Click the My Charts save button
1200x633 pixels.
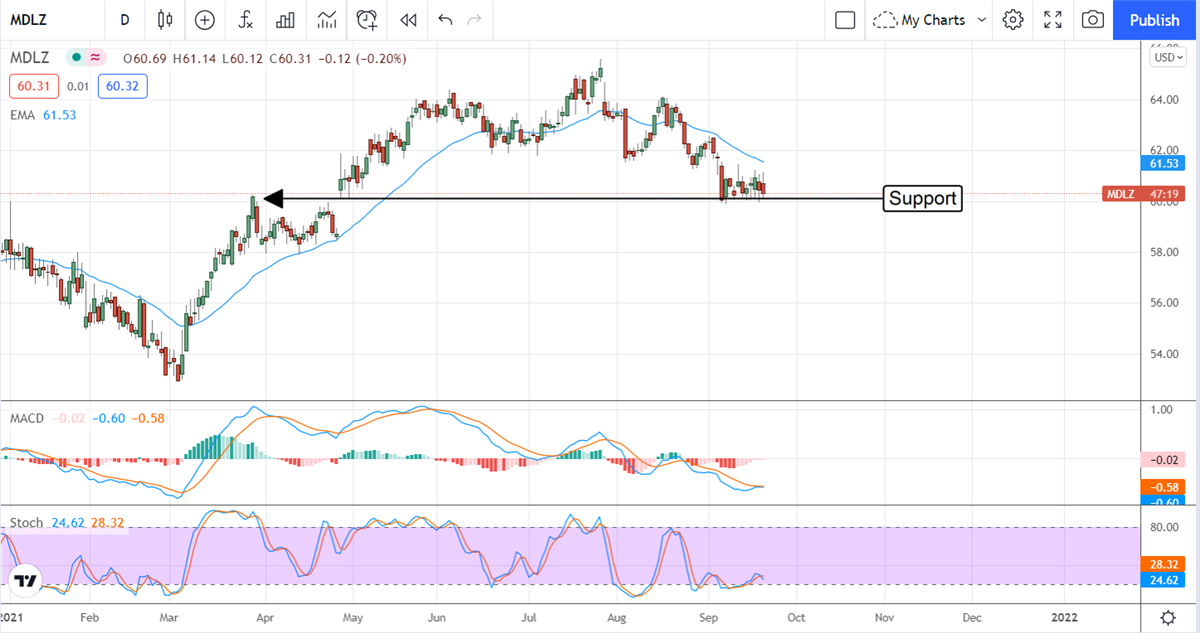click(918, 19)
